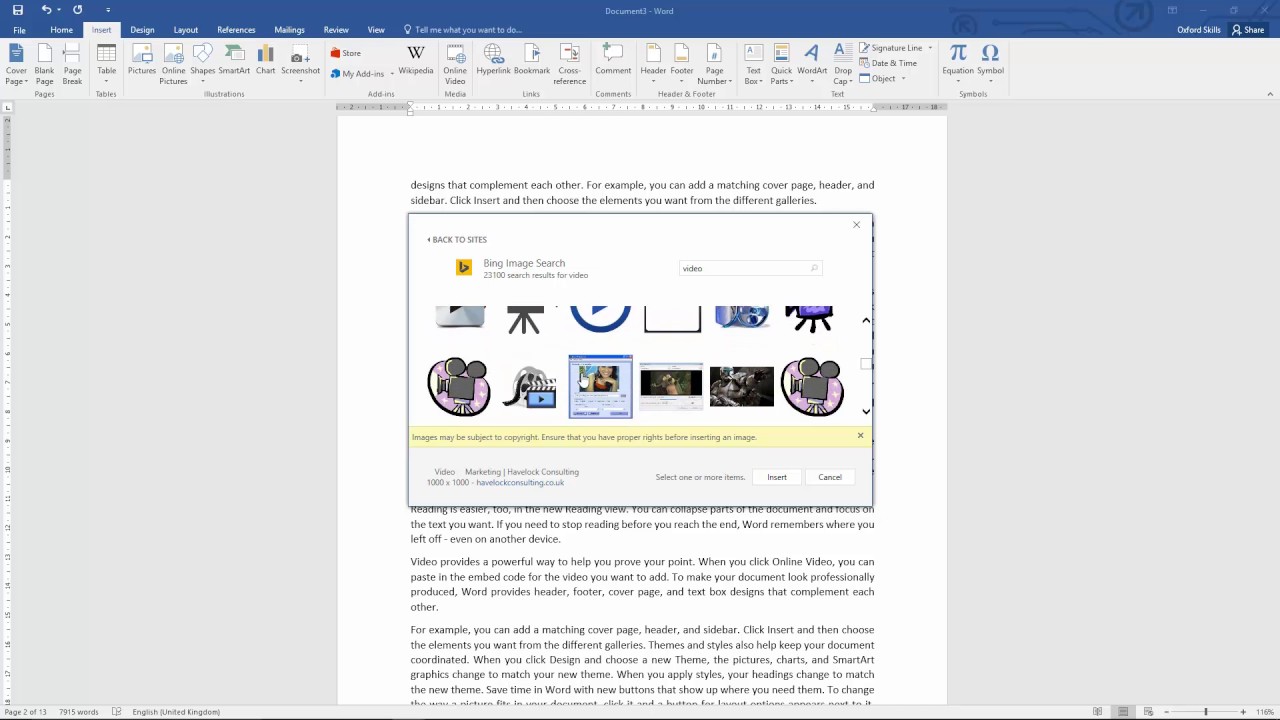Click Oxford Skills account name
Viewport: 1280px width, 720px height.
click(x=1199, y=30)
